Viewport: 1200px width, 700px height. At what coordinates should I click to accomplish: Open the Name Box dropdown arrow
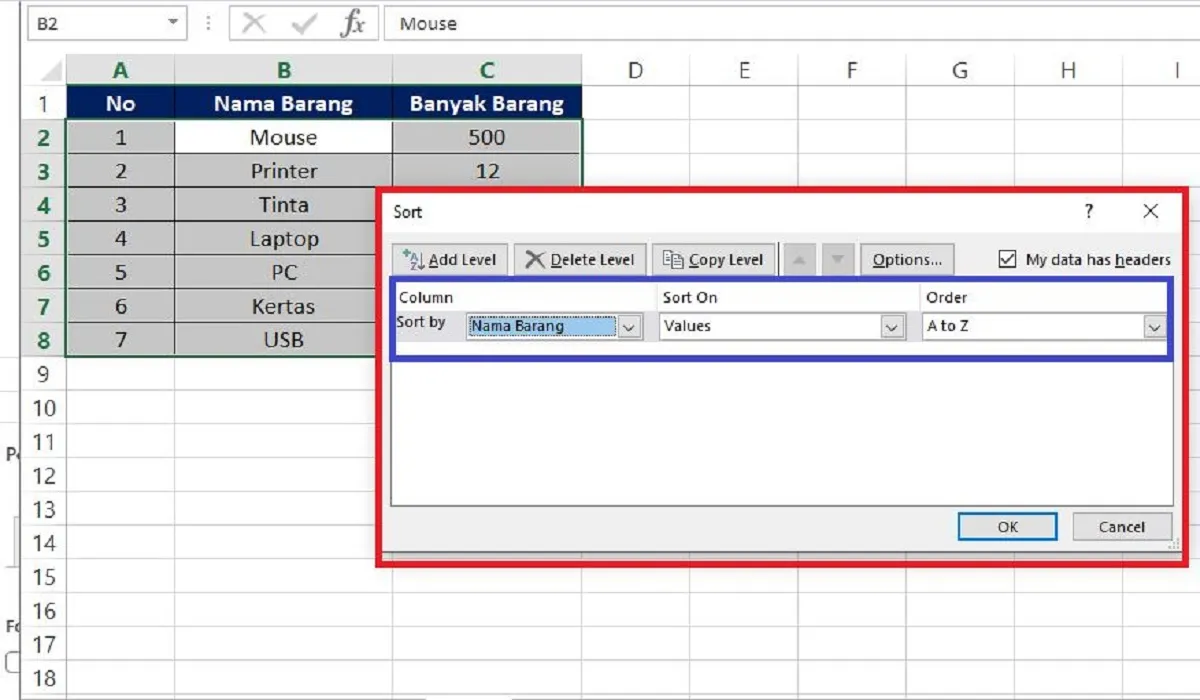coord(174,23)
